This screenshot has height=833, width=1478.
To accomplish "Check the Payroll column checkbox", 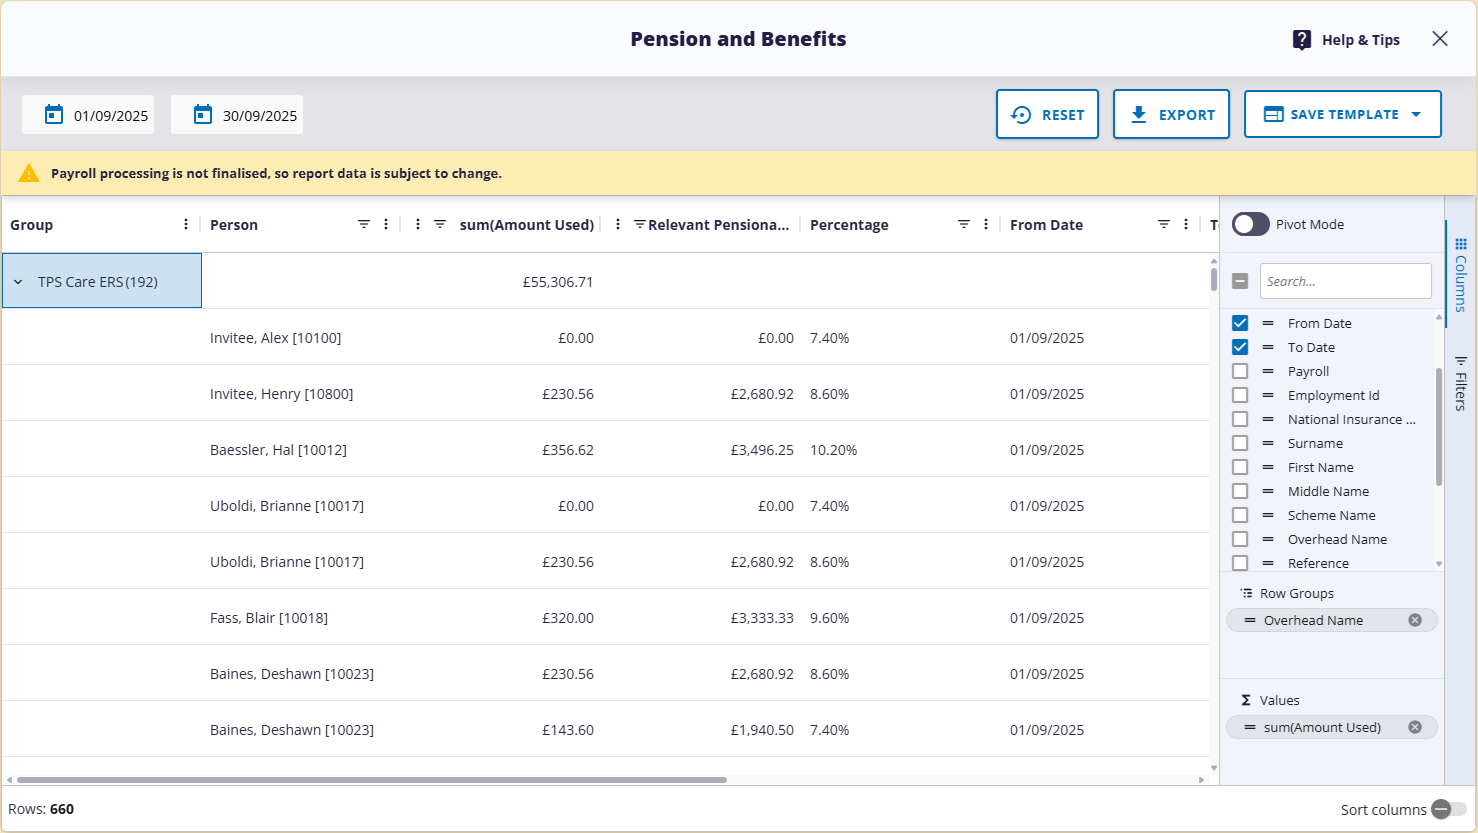I will coord(1240,371).
